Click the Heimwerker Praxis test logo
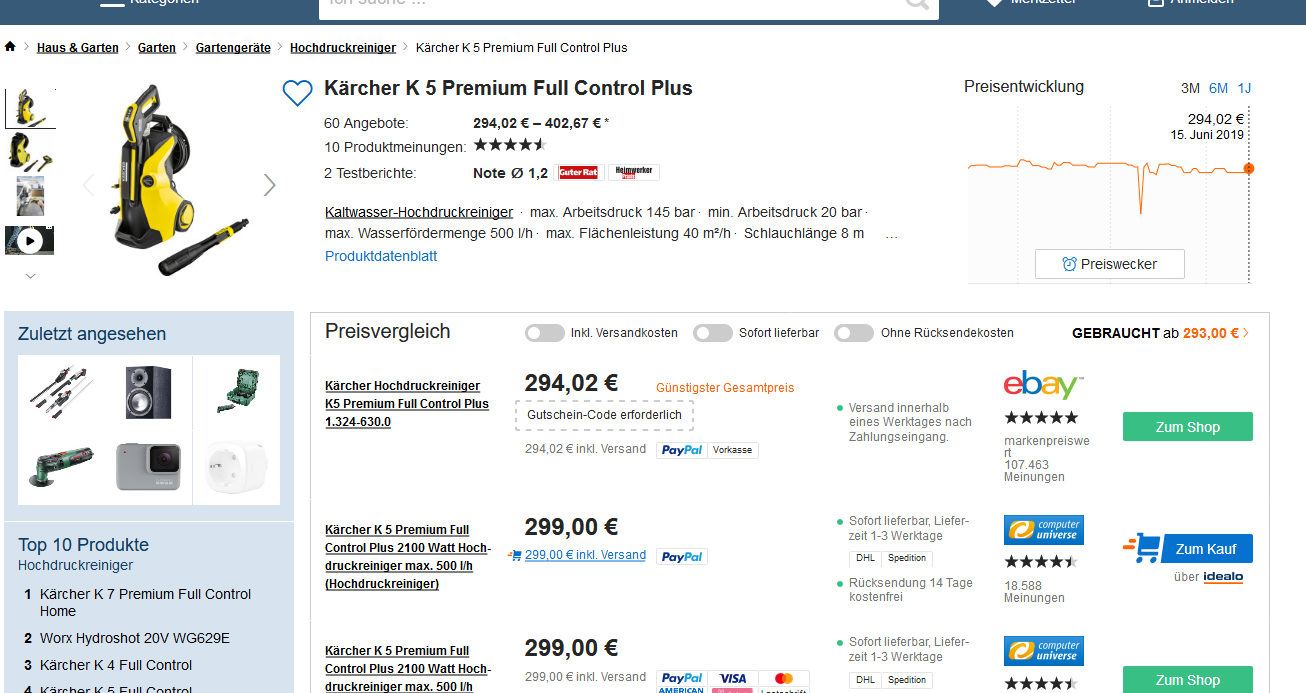 634,173
